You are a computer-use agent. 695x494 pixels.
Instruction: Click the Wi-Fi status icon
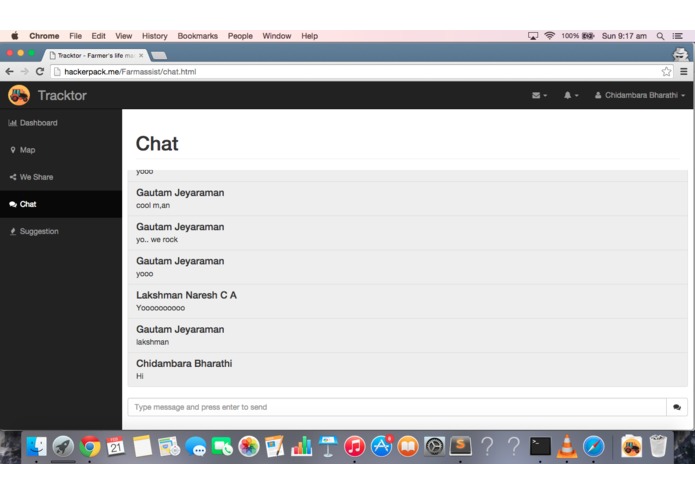(550, 36)
